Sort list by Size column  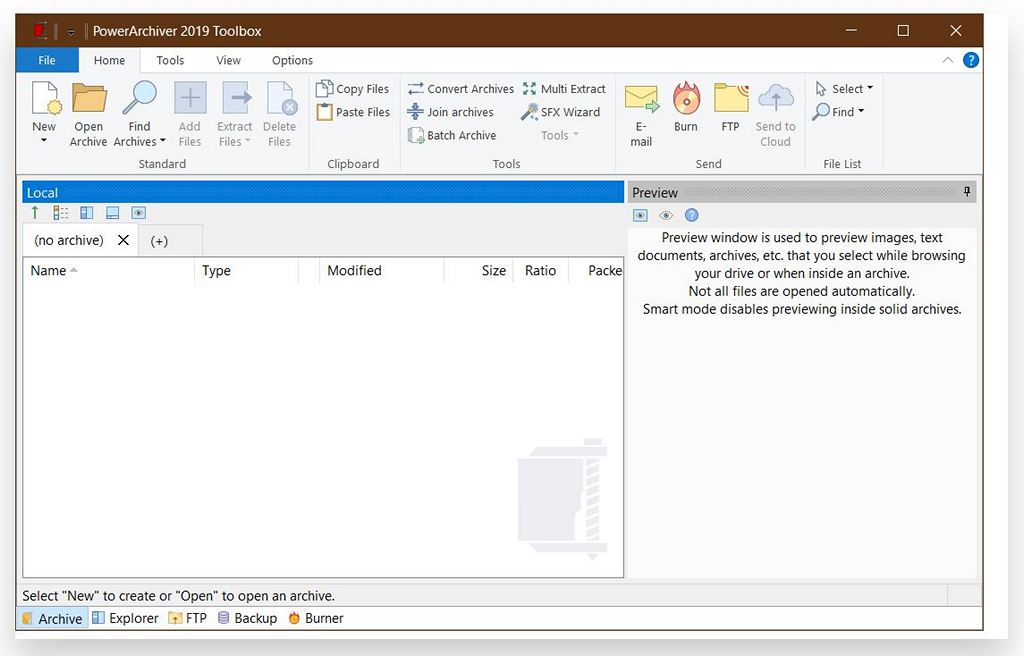[x=478, y=271]
